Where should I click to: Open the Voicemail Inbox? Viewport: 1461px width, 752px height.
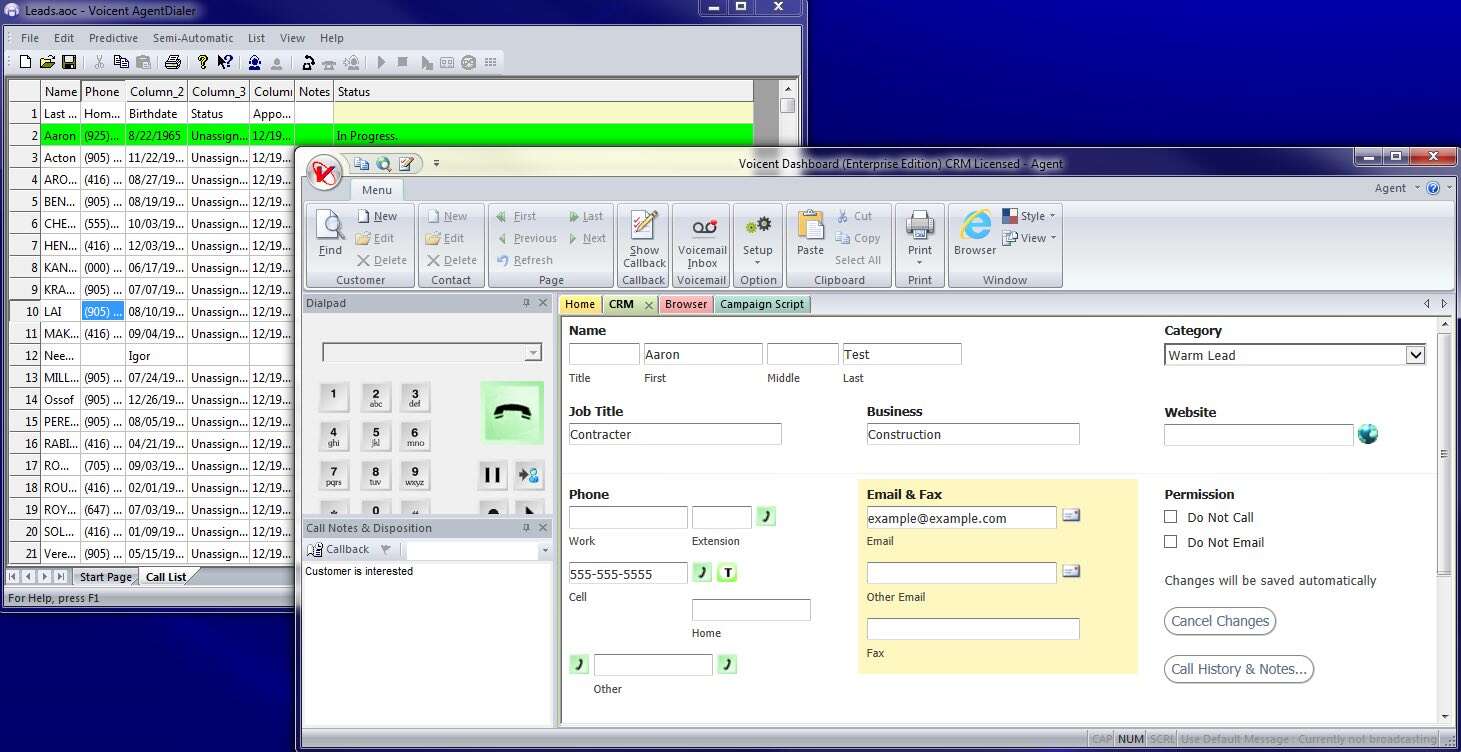pyautogui.click(x=702, y=241)
